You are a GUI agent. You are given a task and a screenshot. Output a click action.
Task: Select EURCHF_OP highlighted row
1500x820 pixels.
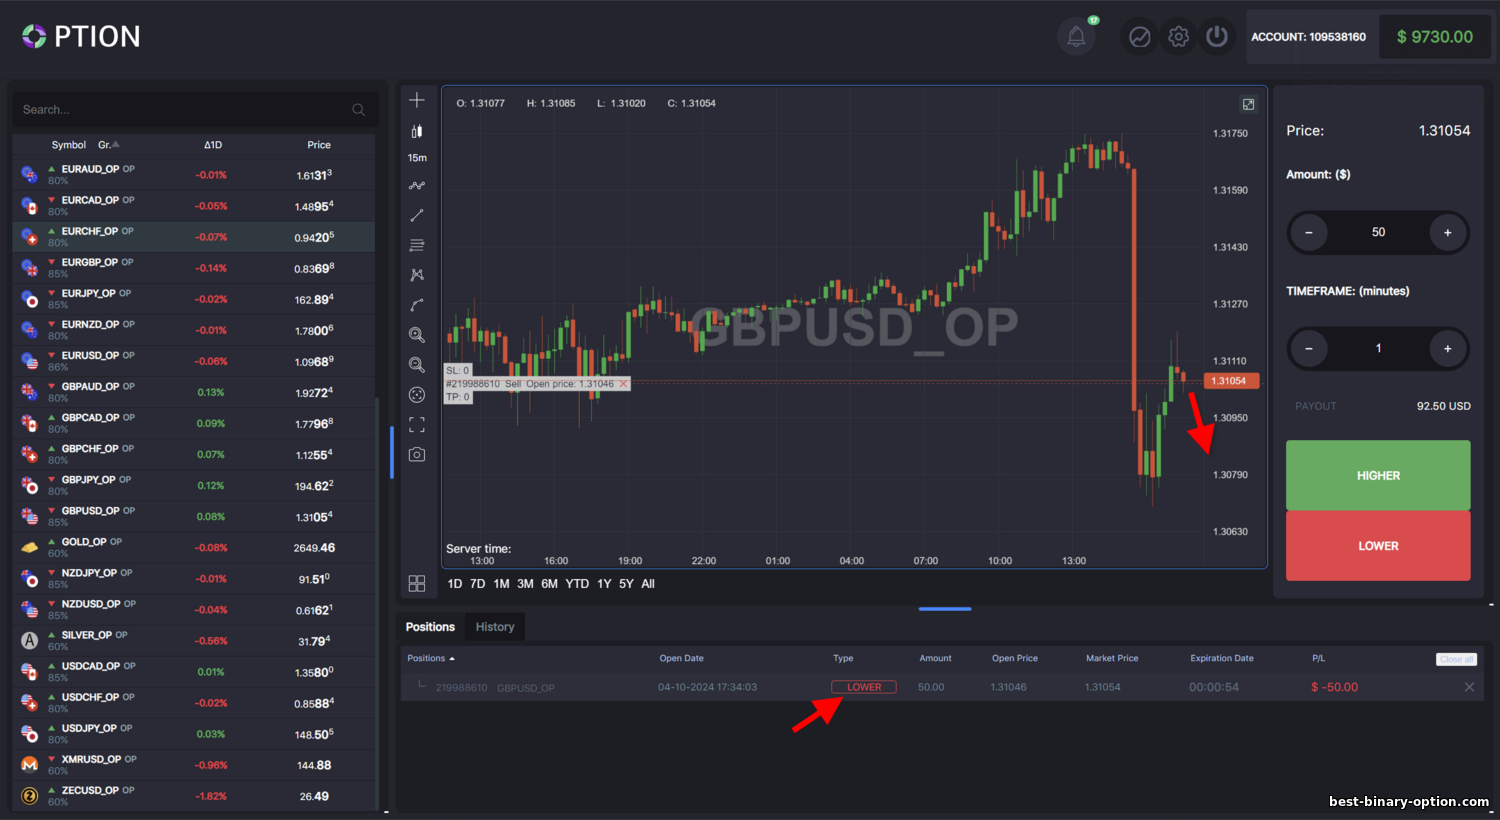194,237
